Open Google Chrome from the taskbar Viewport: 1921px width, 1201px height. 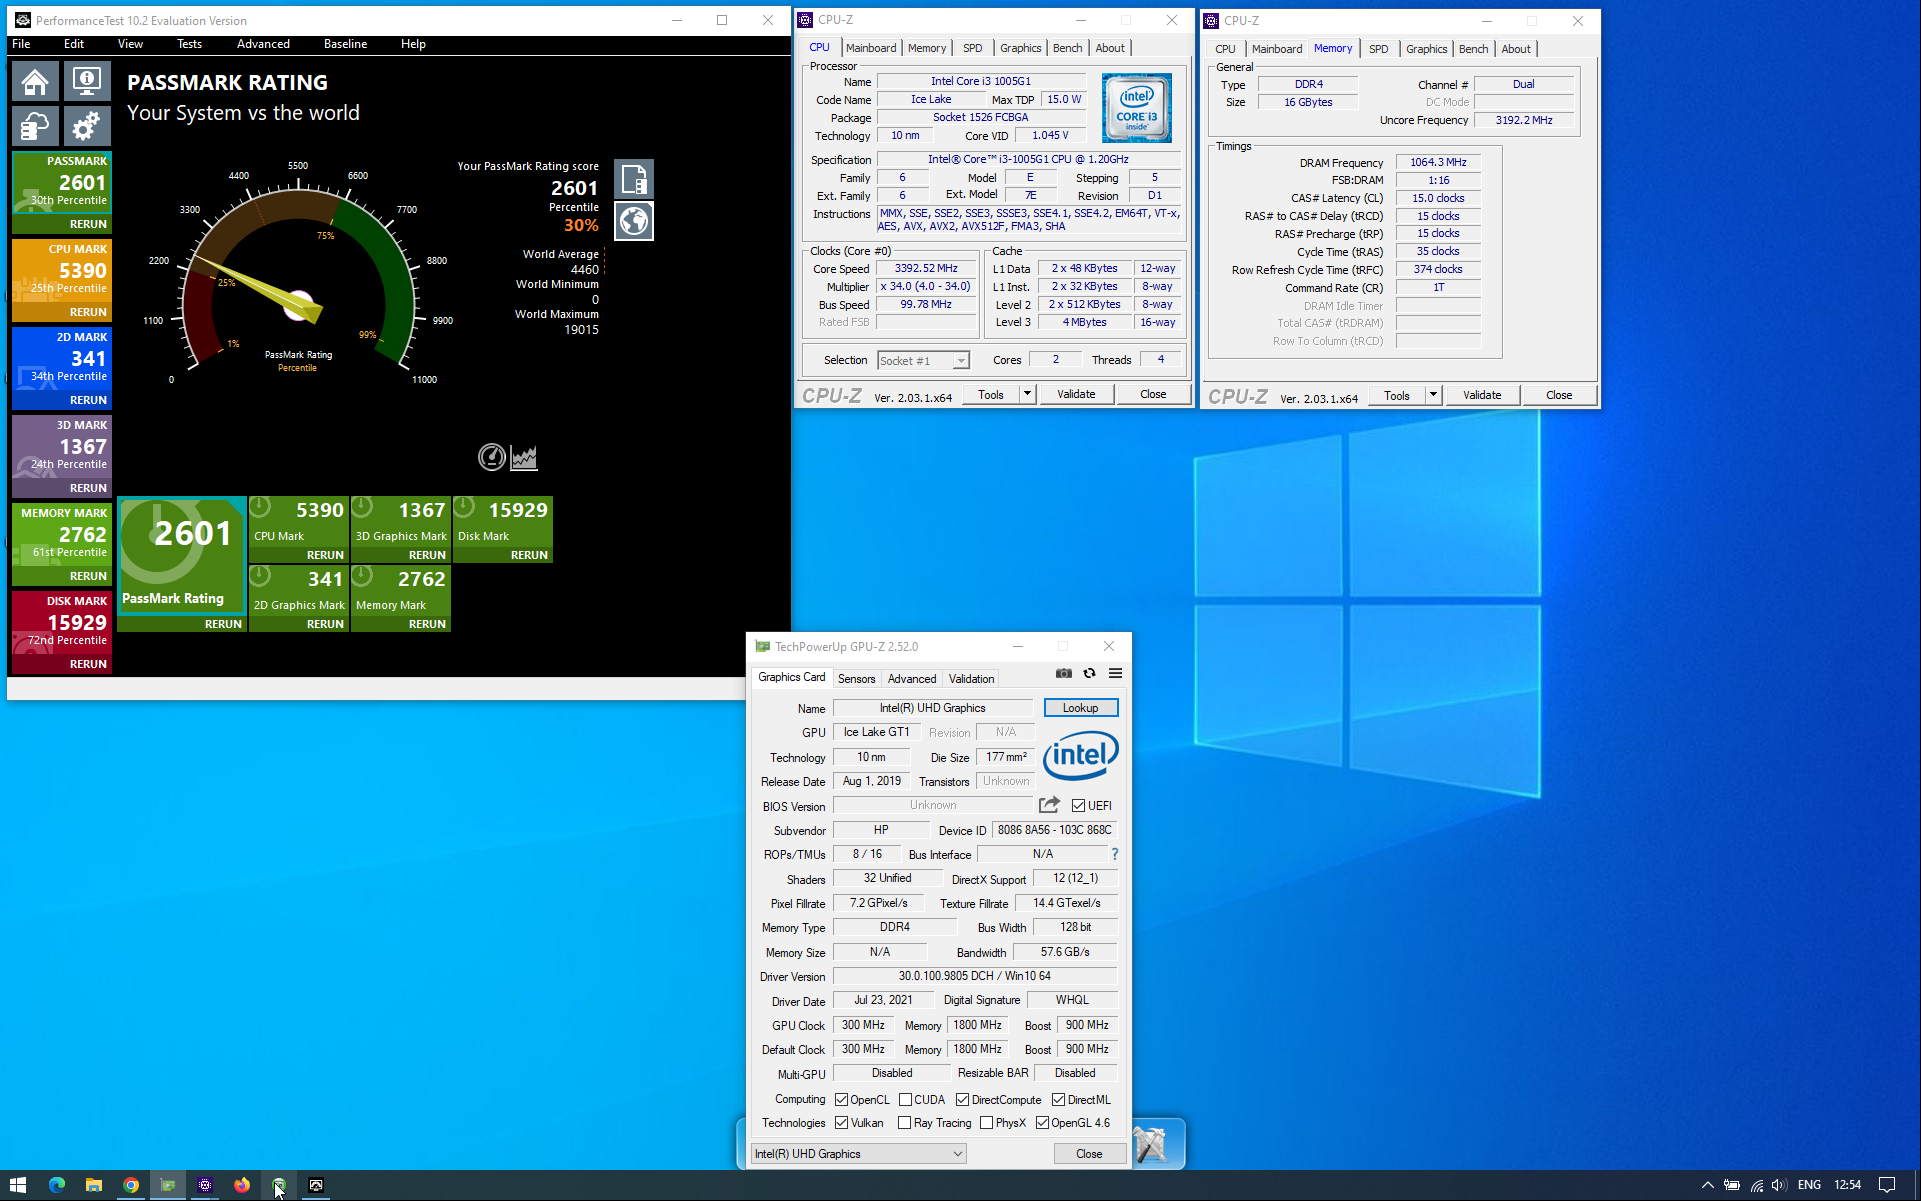(131, 1185)
